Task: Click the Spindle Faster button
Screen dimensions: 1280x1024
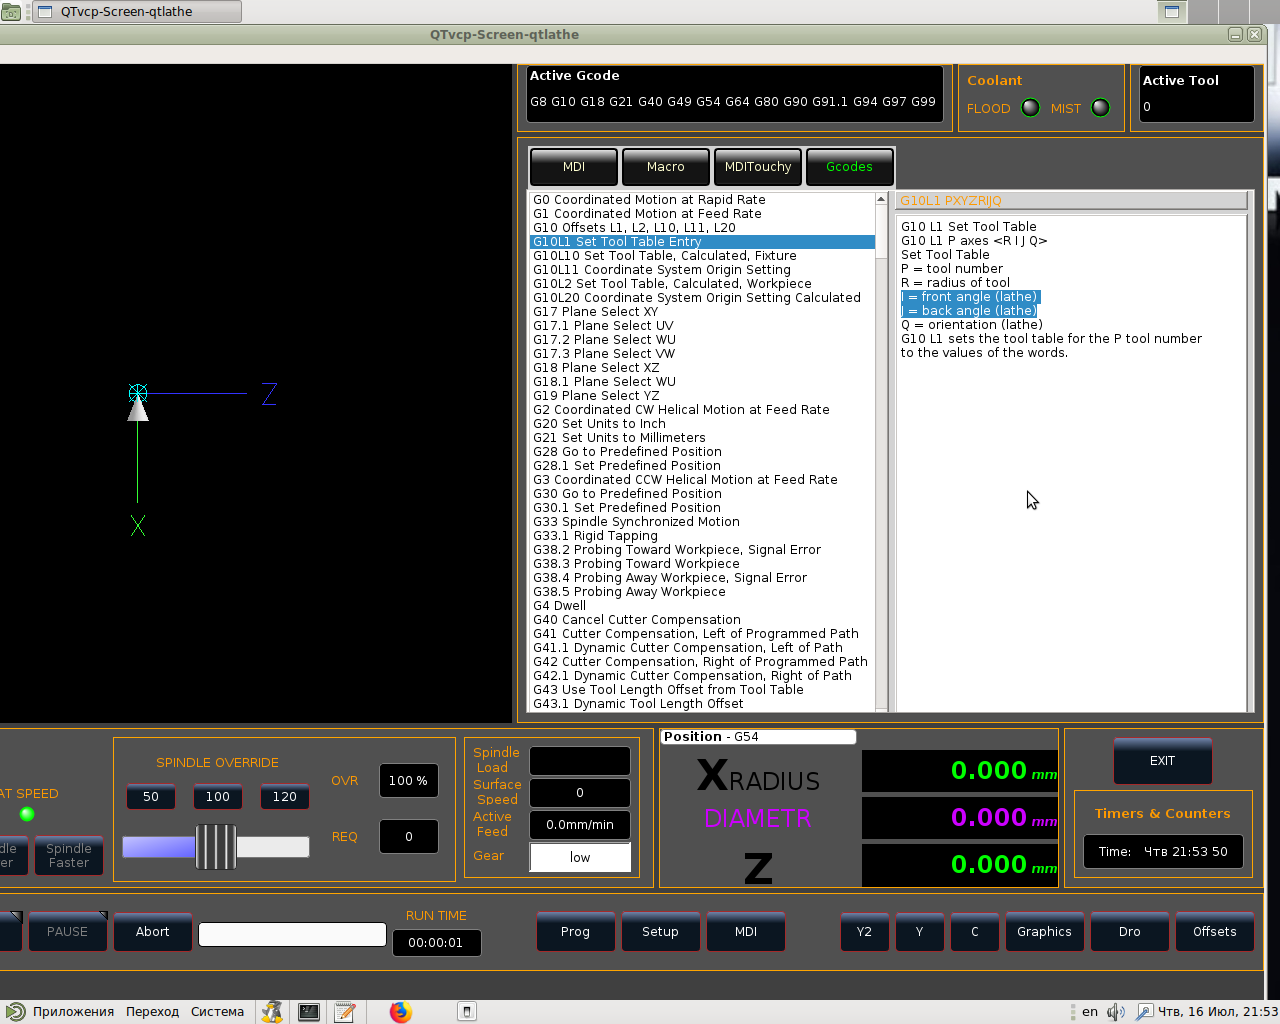Action: (69, 856)
